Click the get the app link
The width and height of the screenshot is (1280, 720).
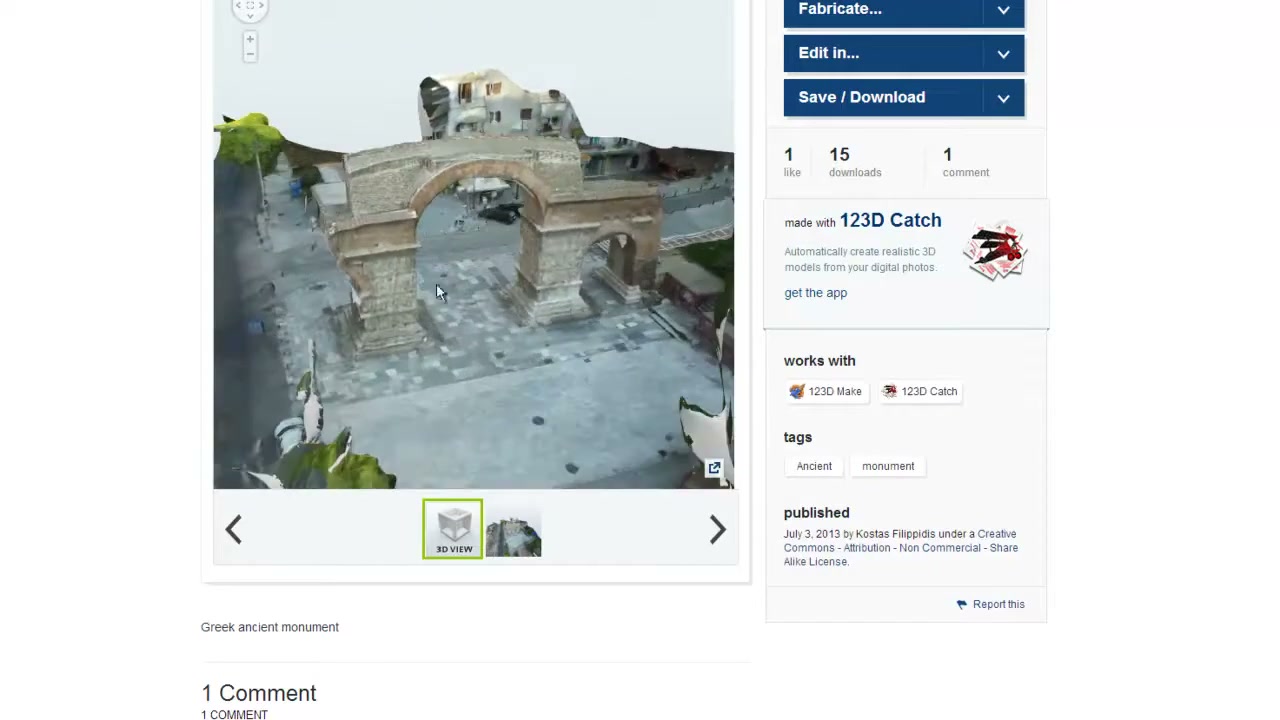[815, 293]
